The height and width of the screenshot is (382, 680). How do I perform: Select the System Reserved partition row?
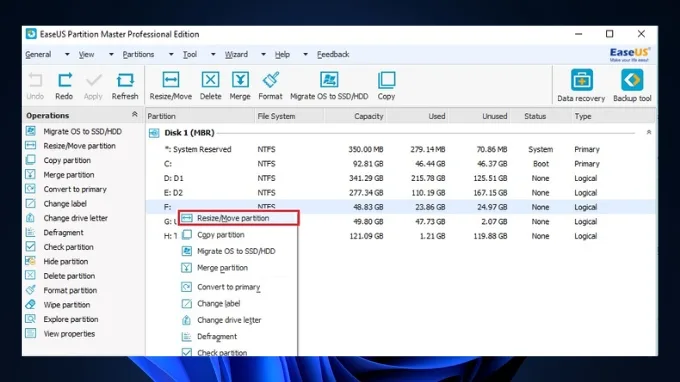(400, 149)
